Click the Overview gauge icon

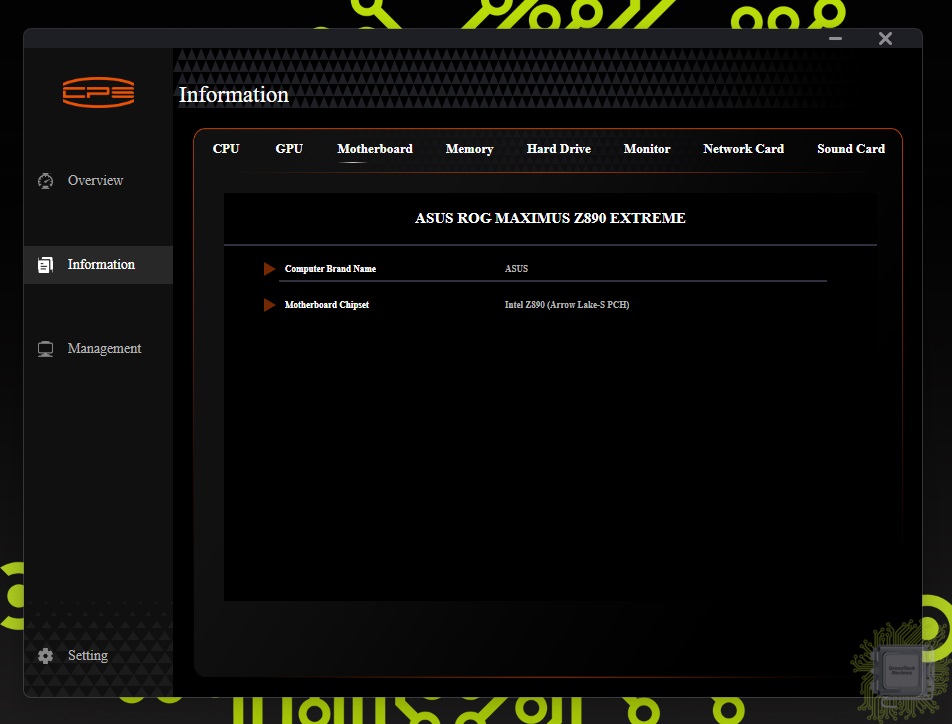pos(46,181)
